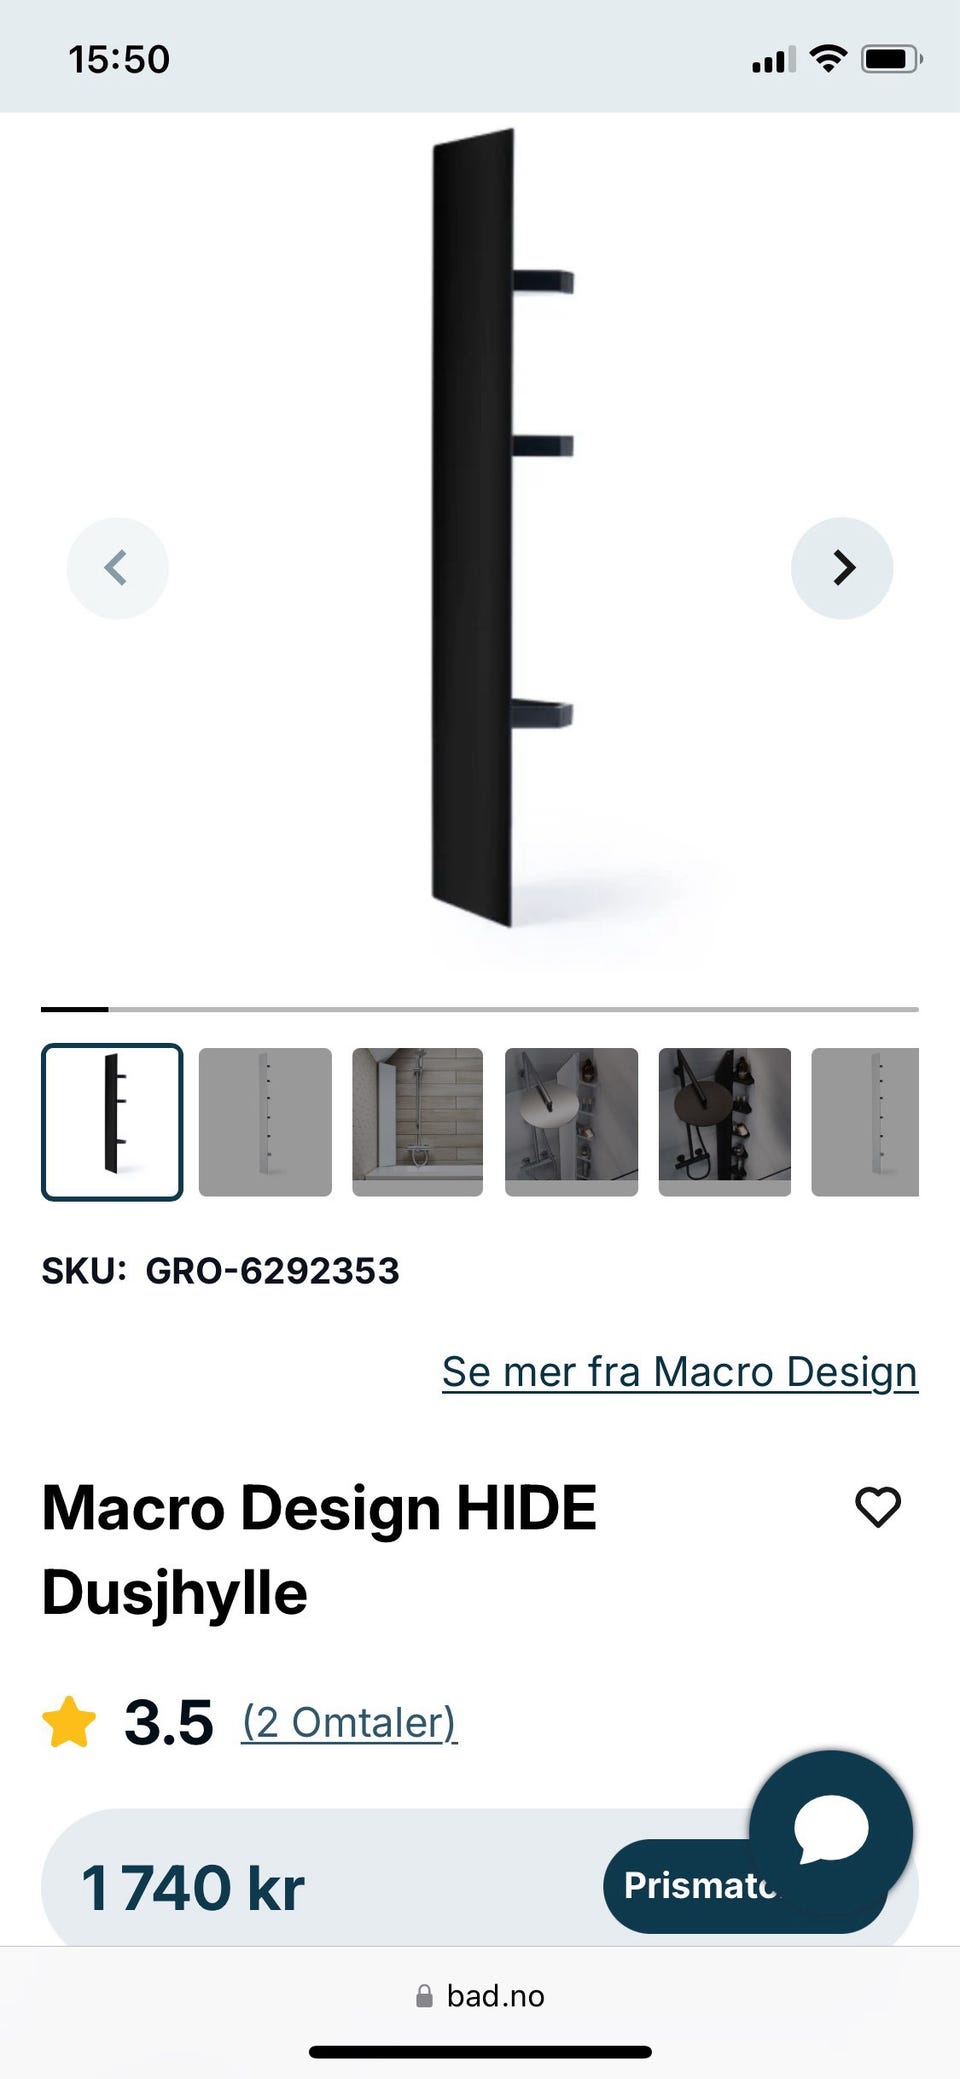The width and height of the screenshot is (960, 2079).
Task: Tap the yellow star rating icon
Action: click(69, 1722)
